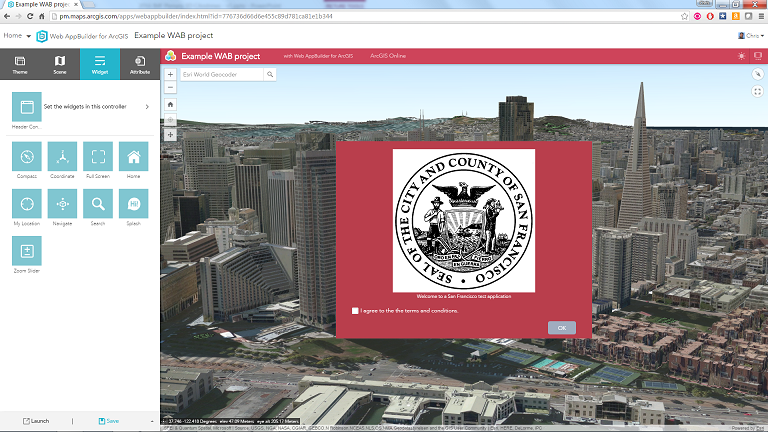Select the Home widget tile

click(x=133, y=156)
